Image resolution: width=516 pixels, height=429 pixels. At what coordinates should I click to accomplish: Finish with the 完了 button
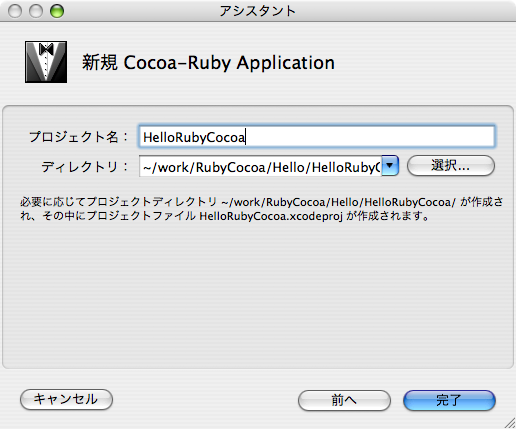(x=449, y=400)
